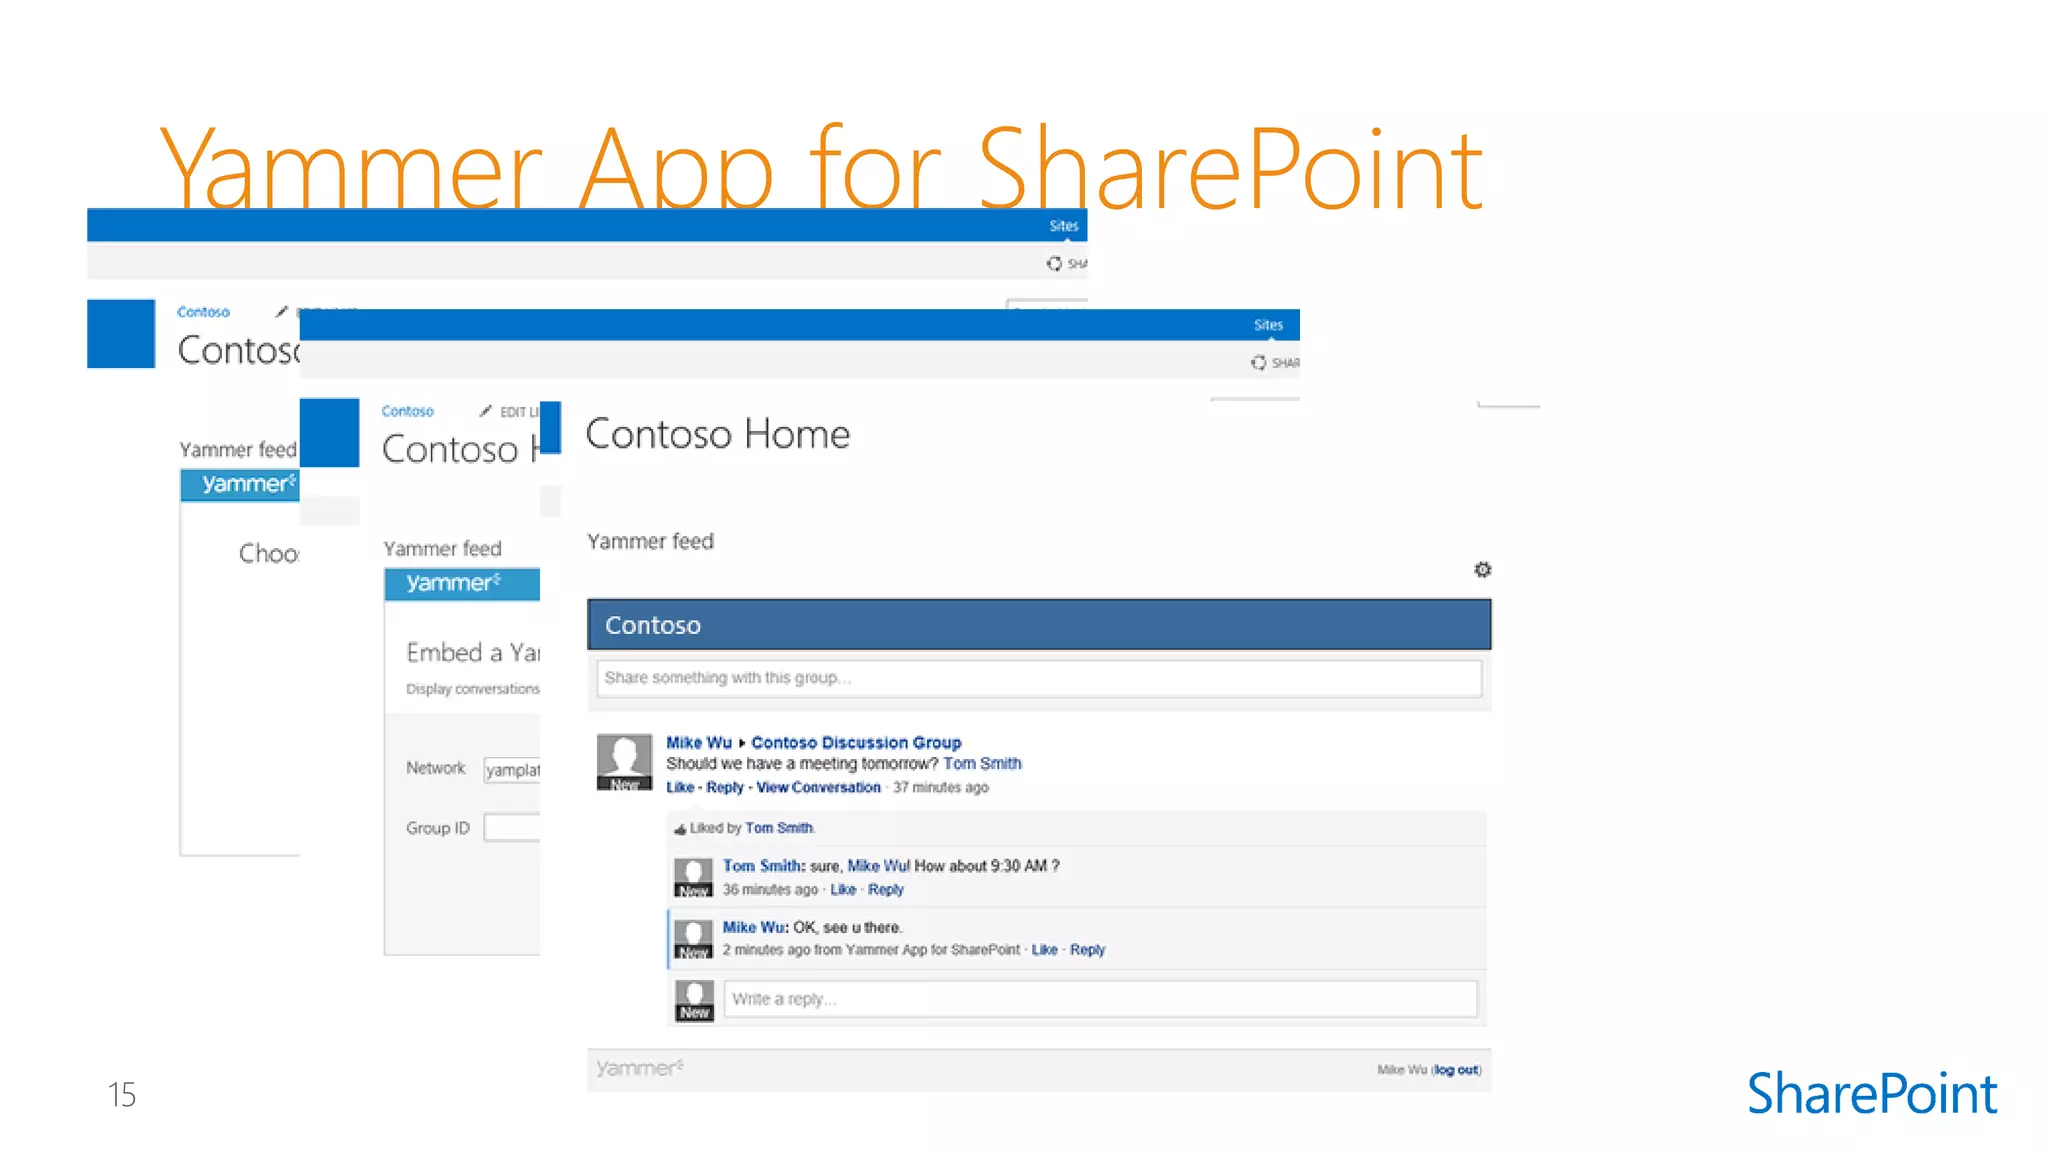Like Mike Wu's meeting post
This screenshot has width=2048, height=1152.
click(x=680, y=787)
